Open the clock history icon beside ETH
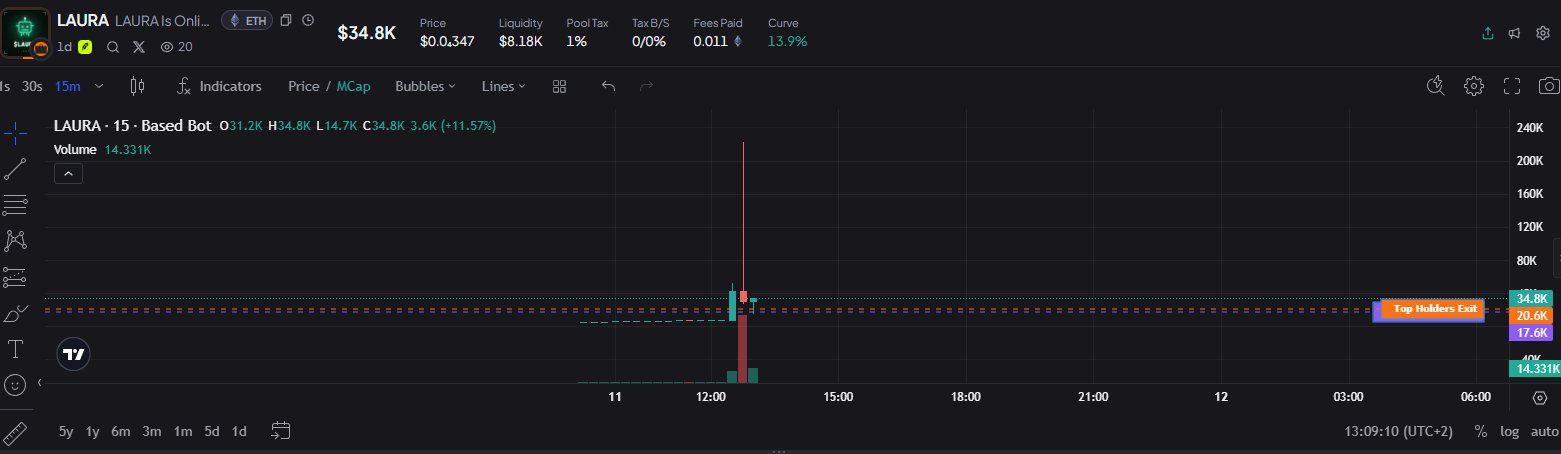The width and height of the screenshot is (1561, 454). click(x=308, y=20)
